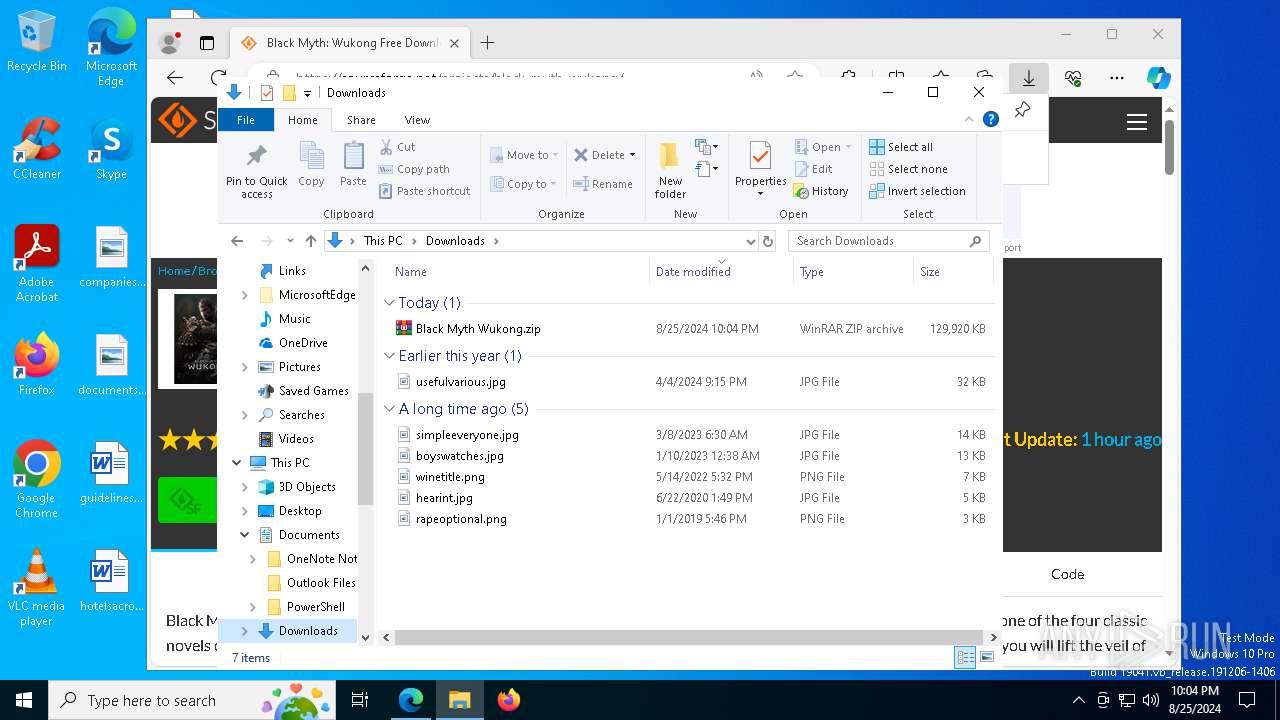Expand the Pictures tree node

(x=245, y=367)
